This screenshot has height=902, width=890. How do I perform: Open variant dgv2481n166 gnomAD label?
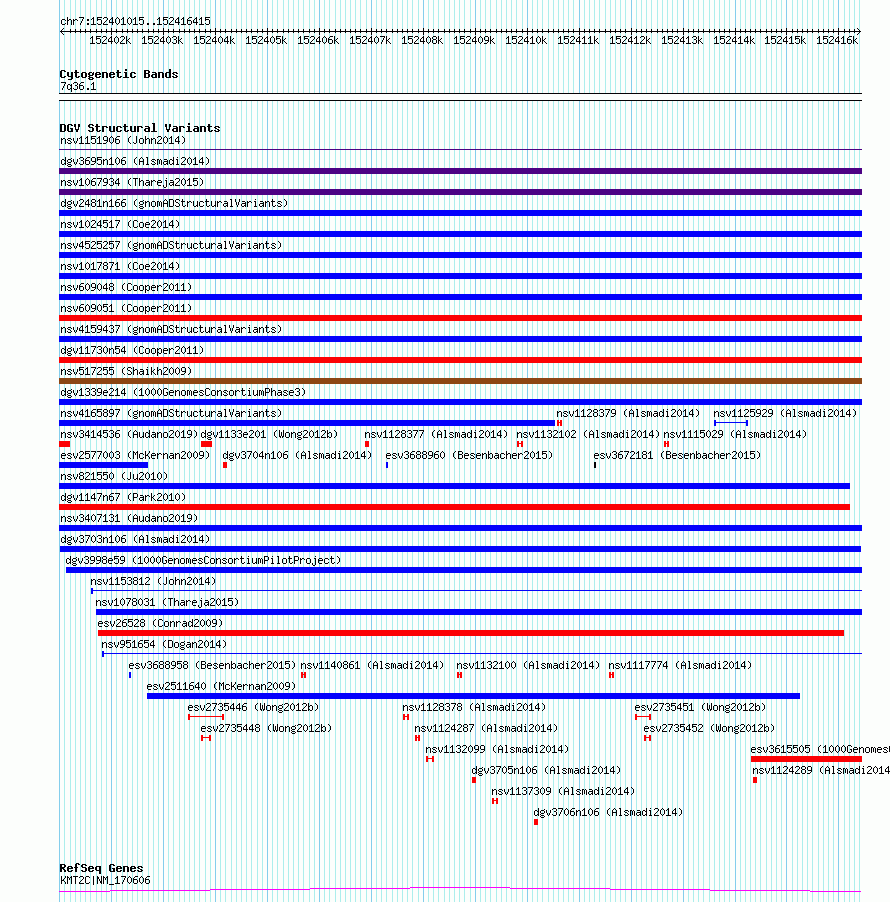pyautogui.click(x=174, y=203)
